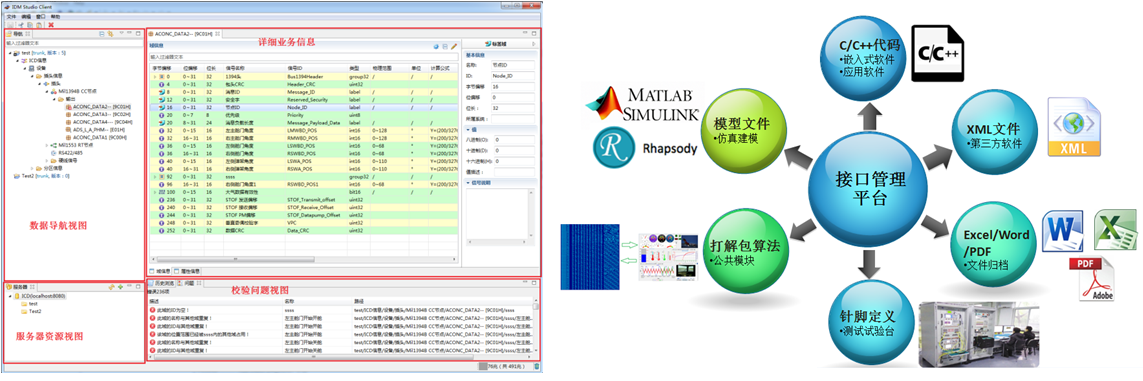Open the 帮助 menu
Viewport: 1143px width, 381px height.
point(55,16)
